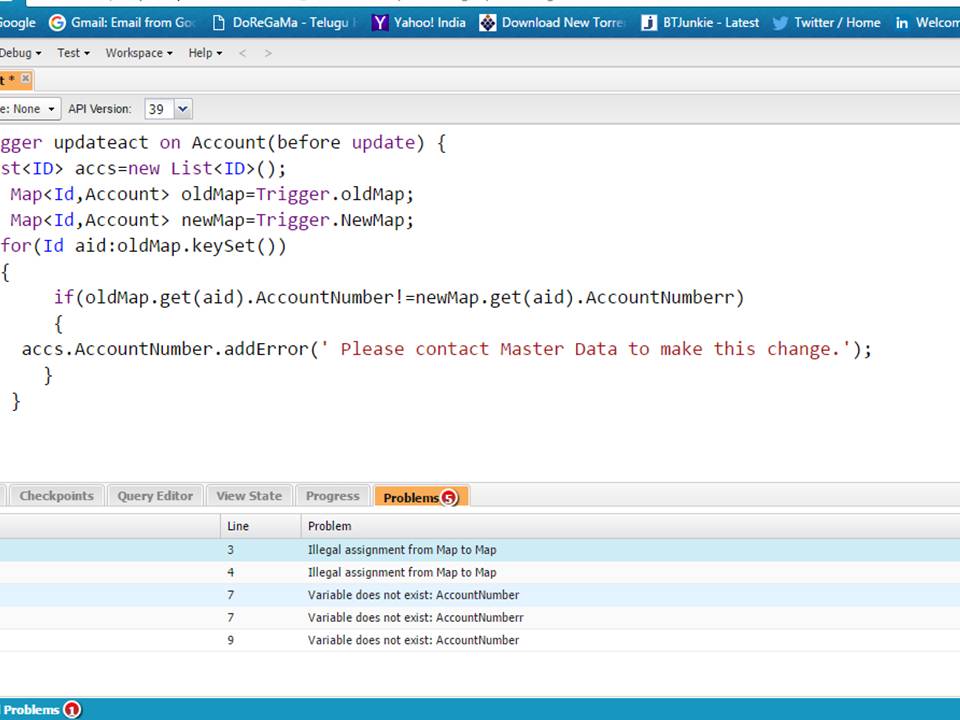Image resolution: width=960 pixels, height=720 pixels.
Task: Close the open trigger editor tab
Action: click(25, 79)
